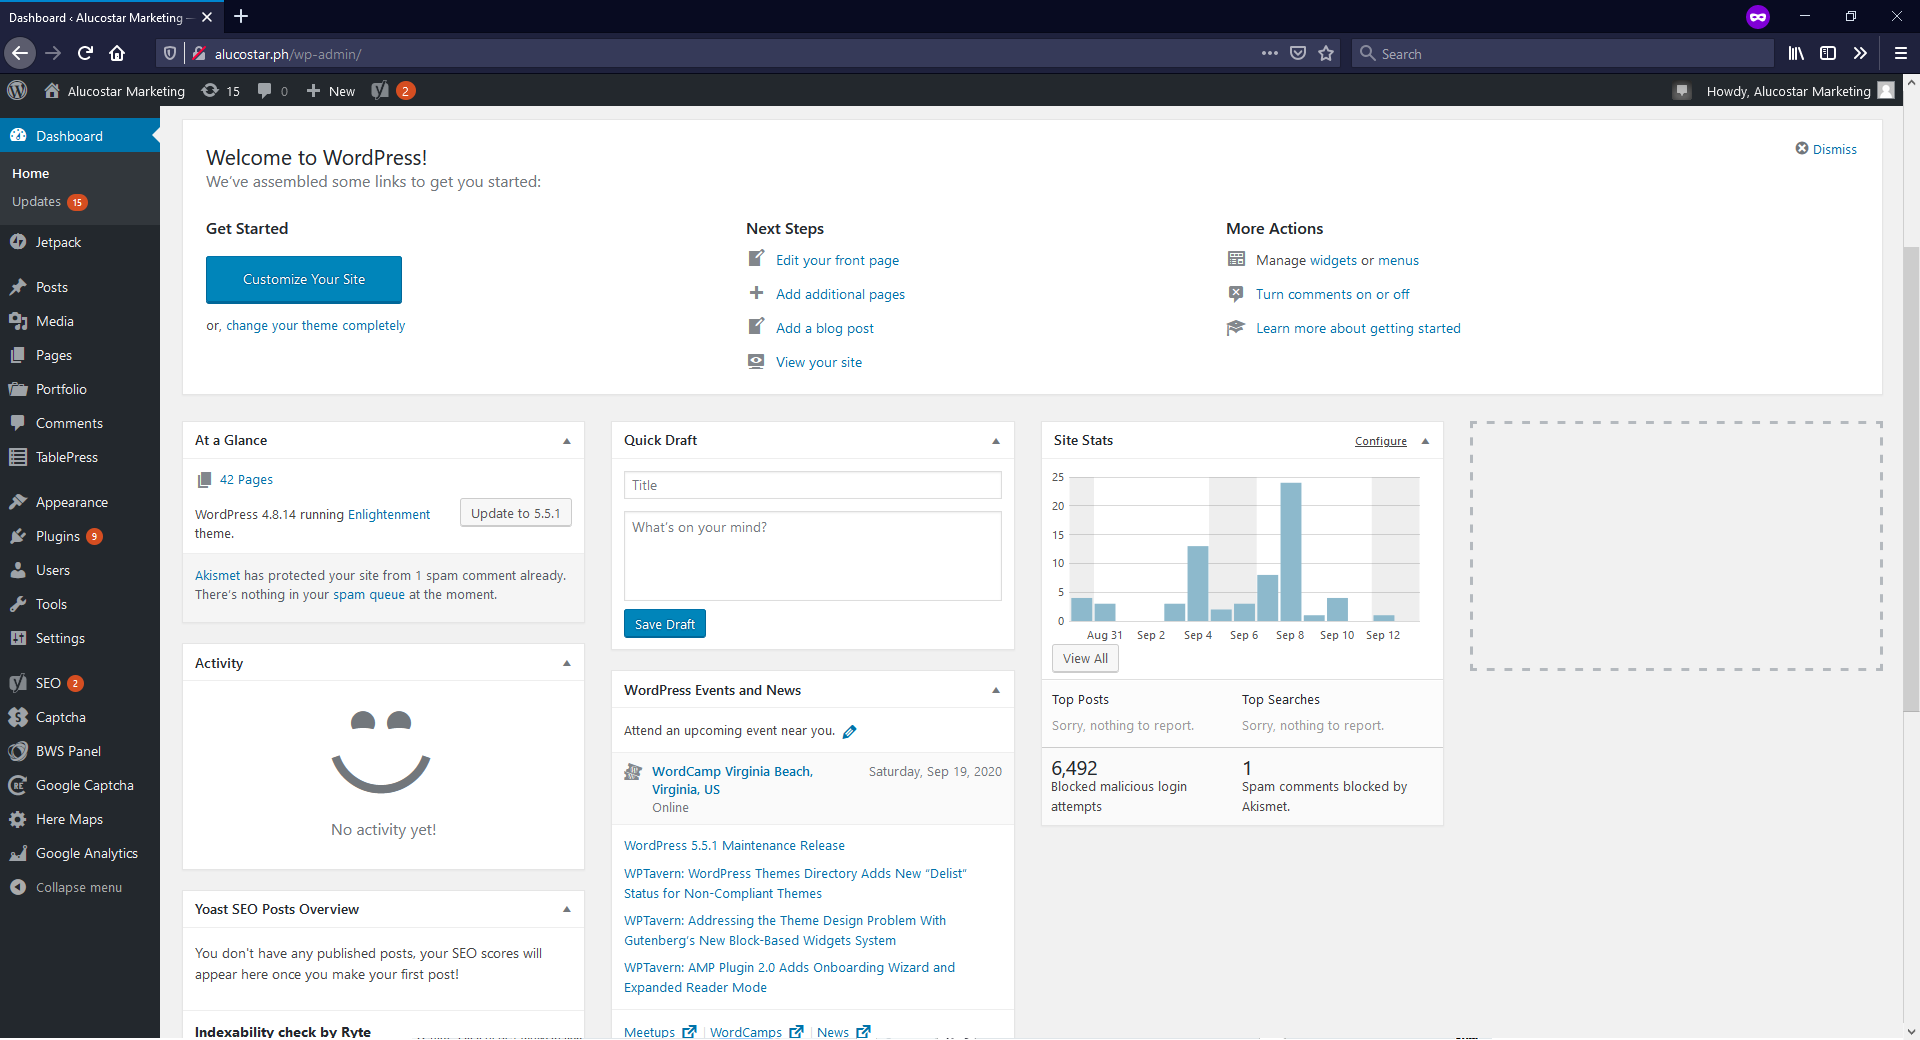Click View All in Site Stats
Viewport: 1920px width, 1040px height.
pos(1085,658)
